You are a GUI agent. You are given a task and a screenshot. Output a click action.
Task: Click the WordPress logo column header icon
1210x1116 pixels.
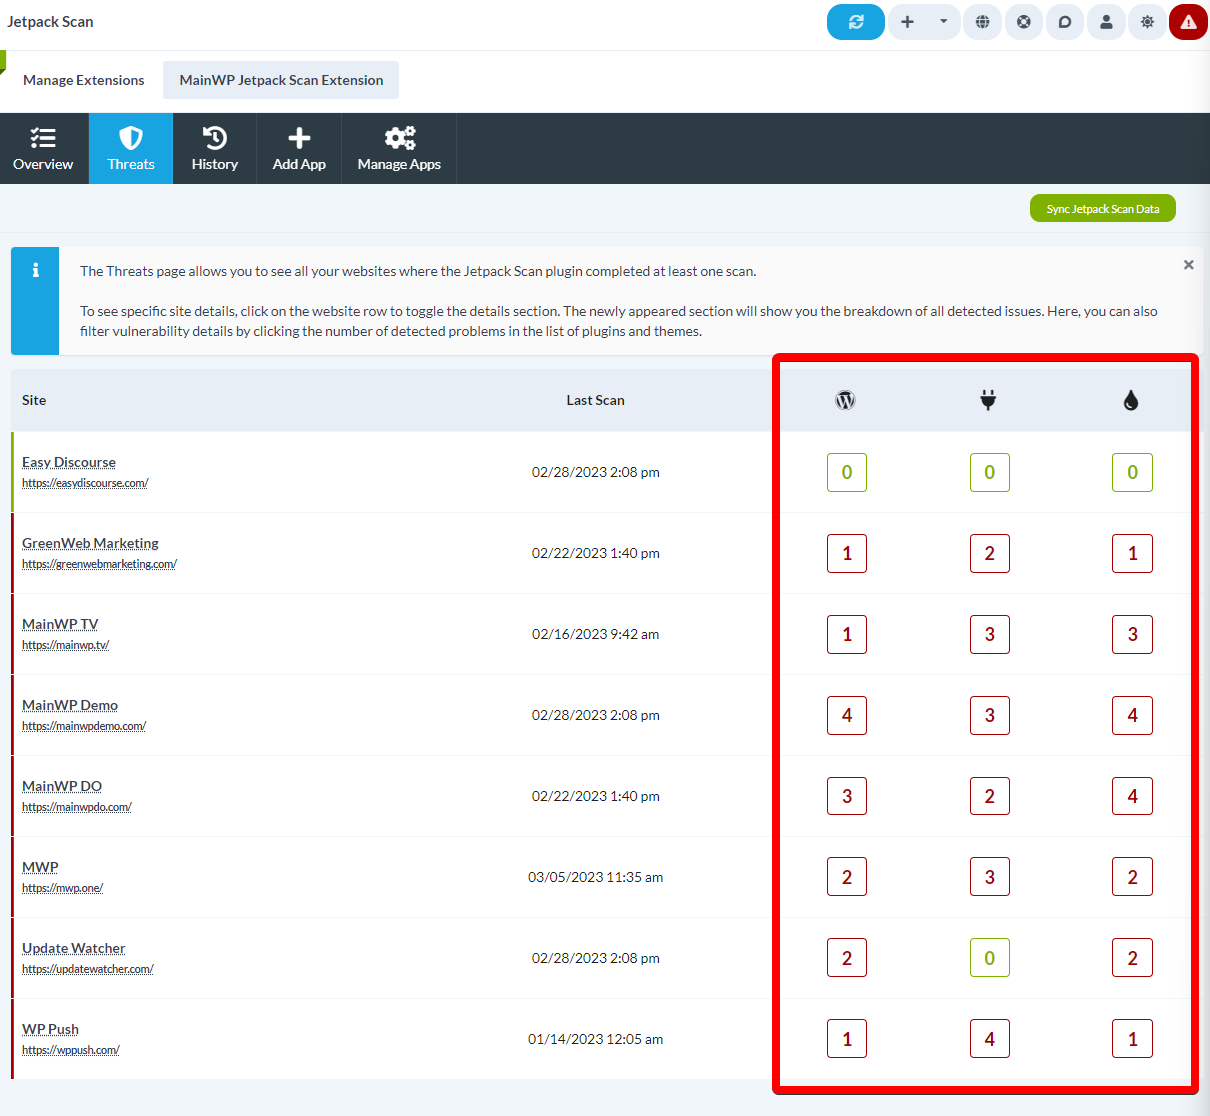[845, 398]
